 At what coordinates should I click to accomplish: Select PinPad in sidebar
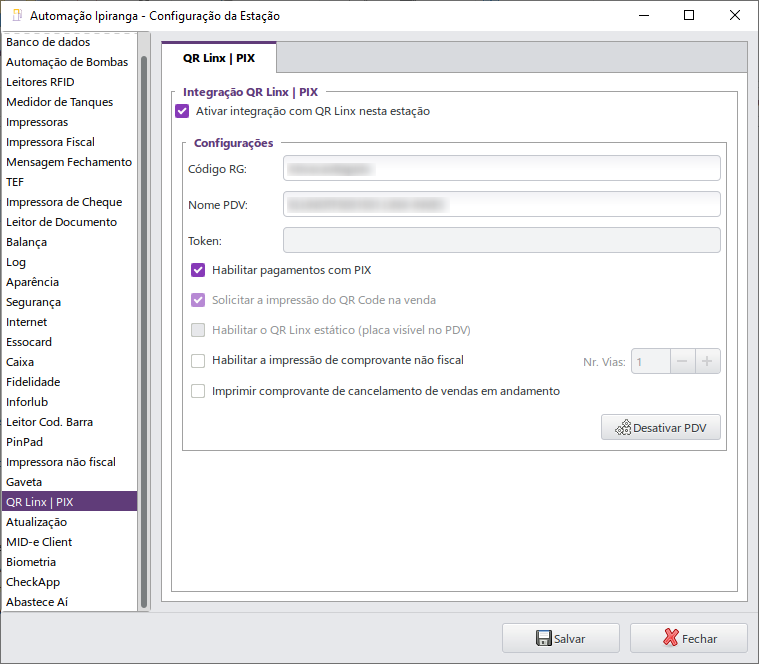(69, 442)
